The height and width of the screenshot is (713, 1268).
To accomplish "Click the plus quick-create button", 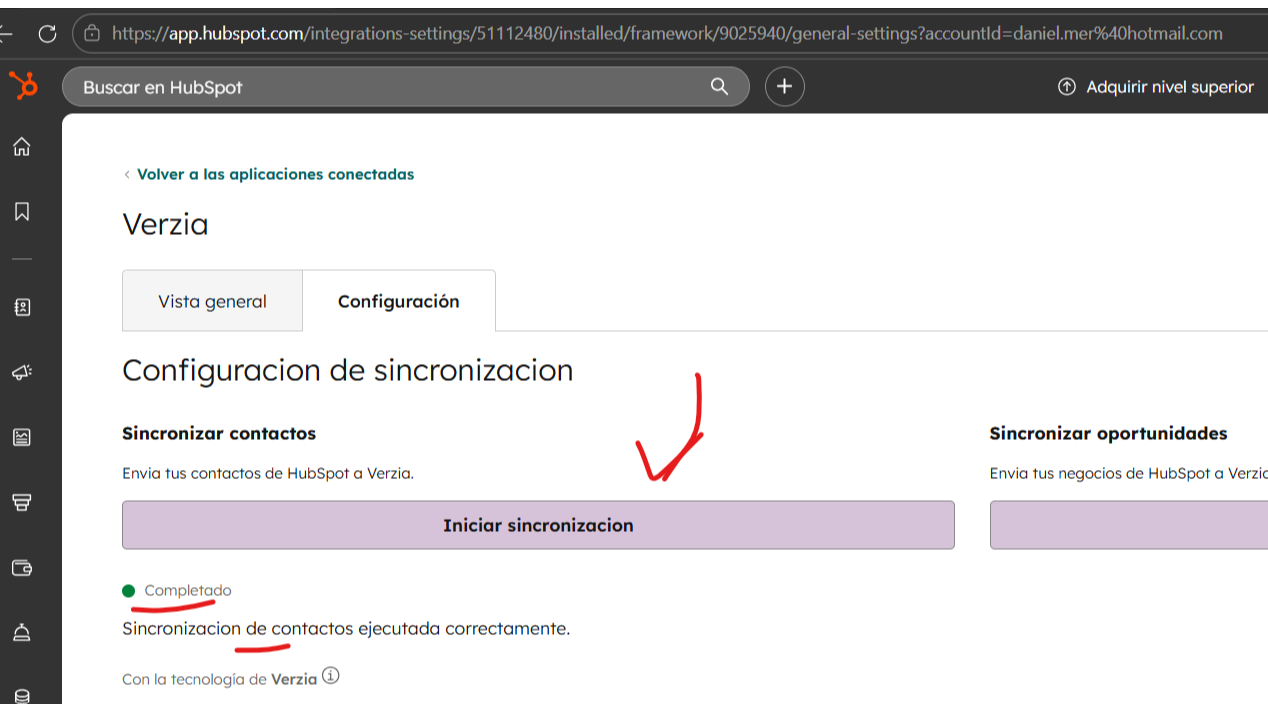I will (x=785, y=87).
